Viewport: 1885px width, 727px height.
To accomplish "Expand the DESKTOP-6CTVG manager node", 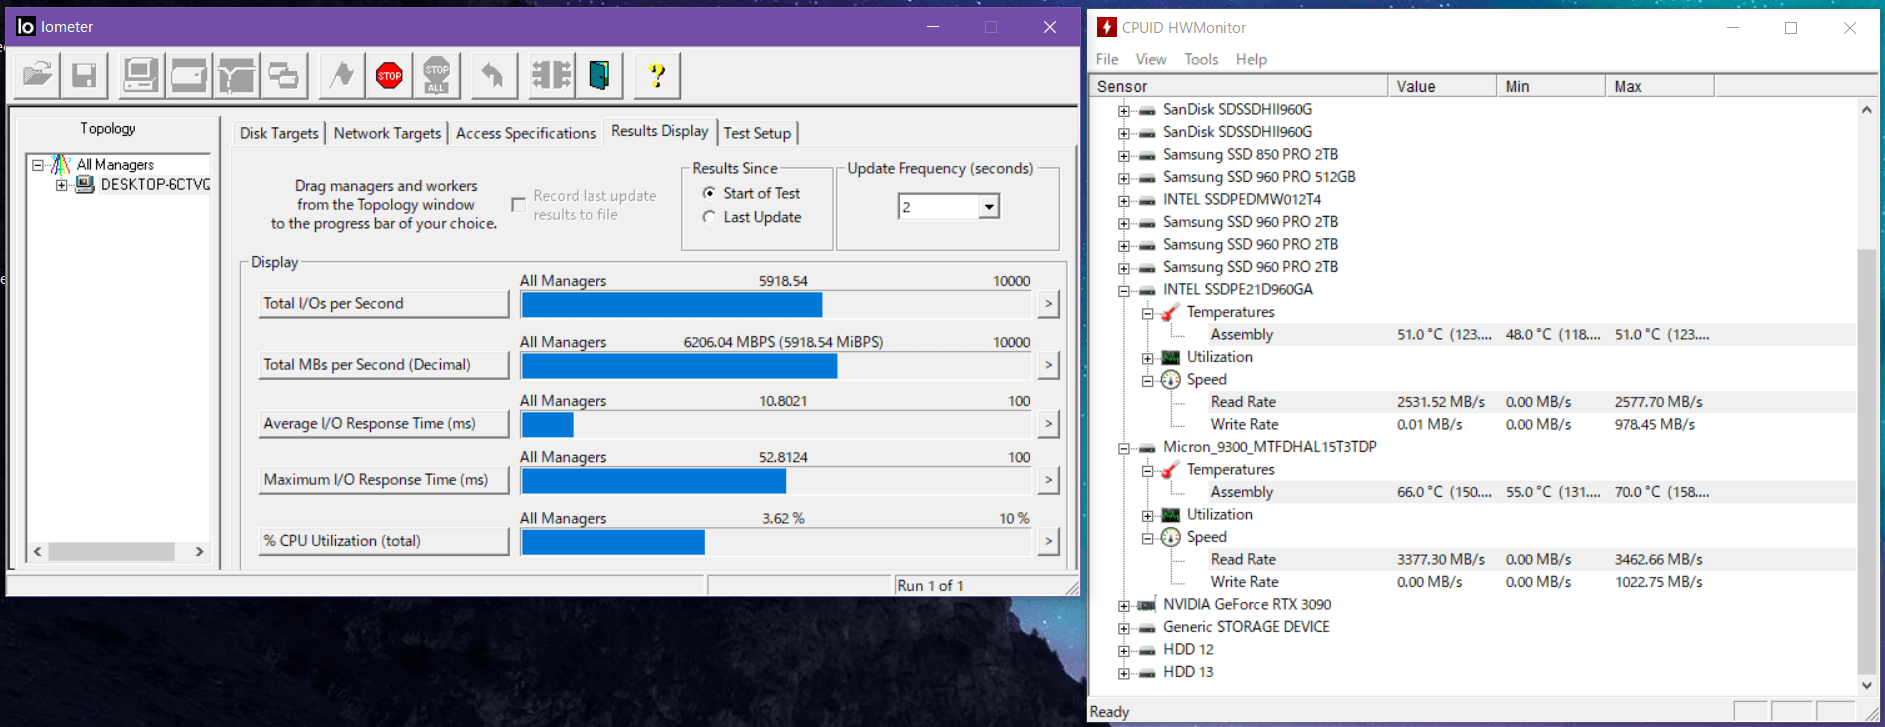I will pos(62,185).
